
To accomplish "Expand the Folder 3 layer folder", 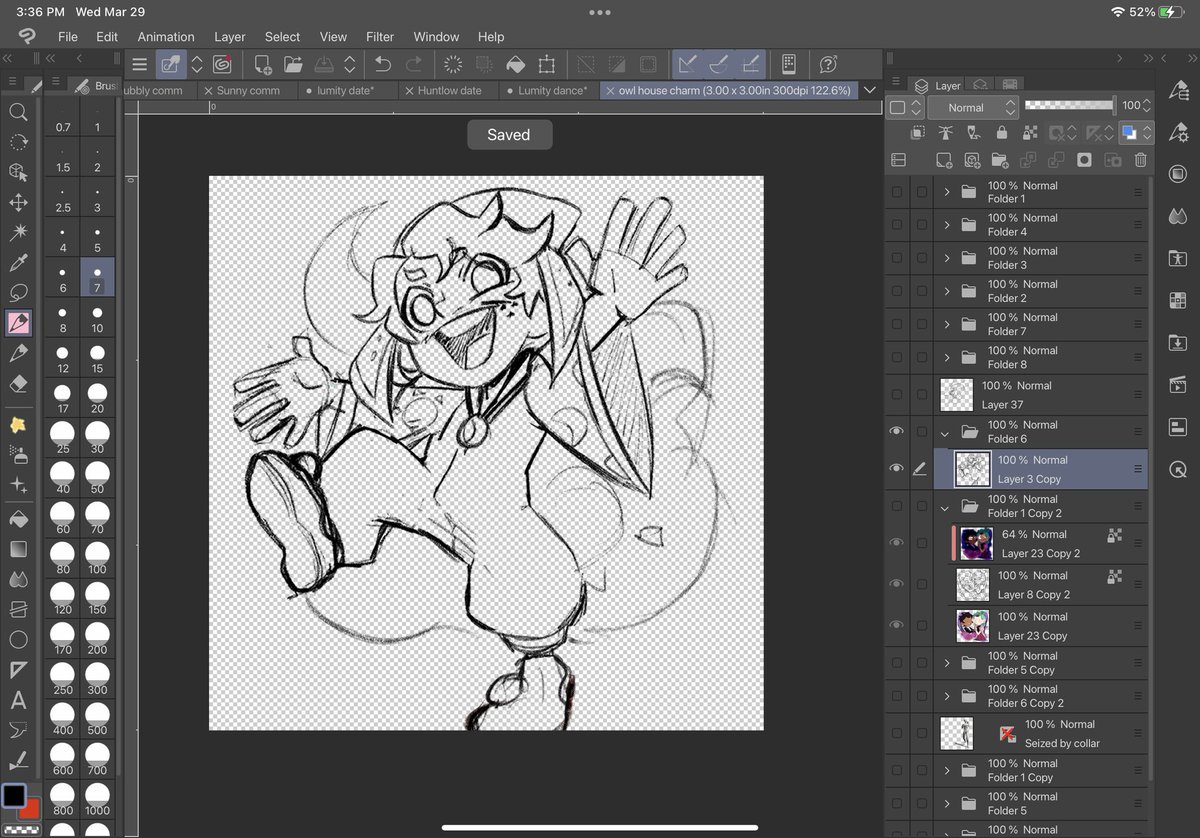I will pyautogui.click(x=946, y=258).
